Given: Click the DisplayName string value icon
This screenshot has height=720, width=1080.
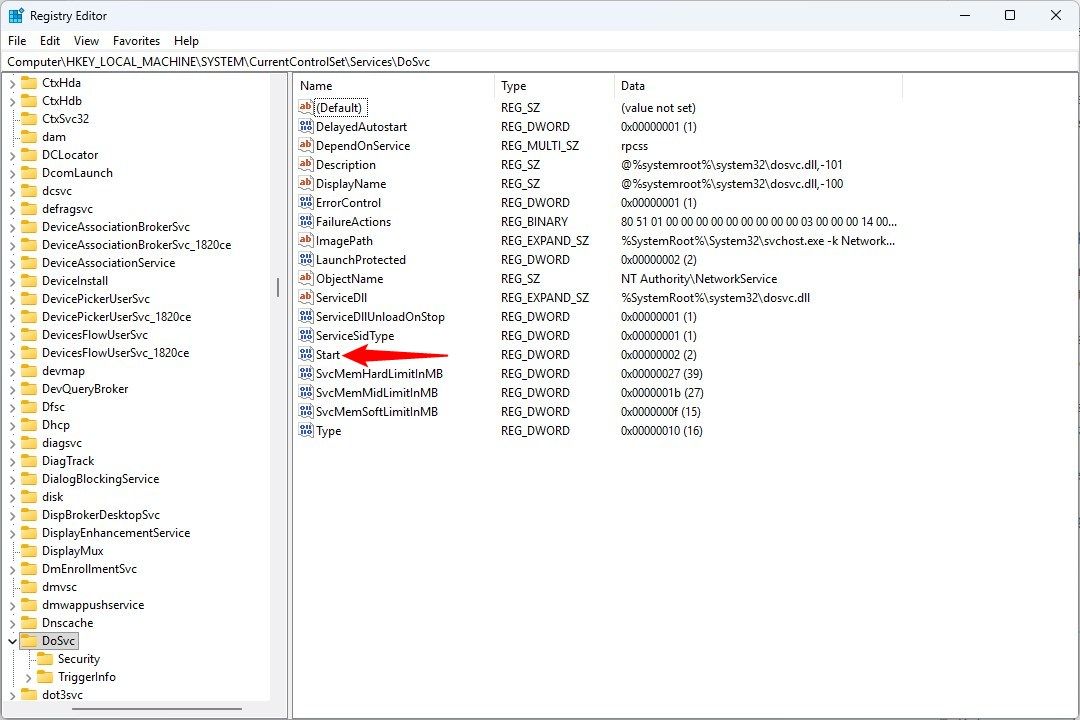Looking at the screenshot, I should (306, 183).
